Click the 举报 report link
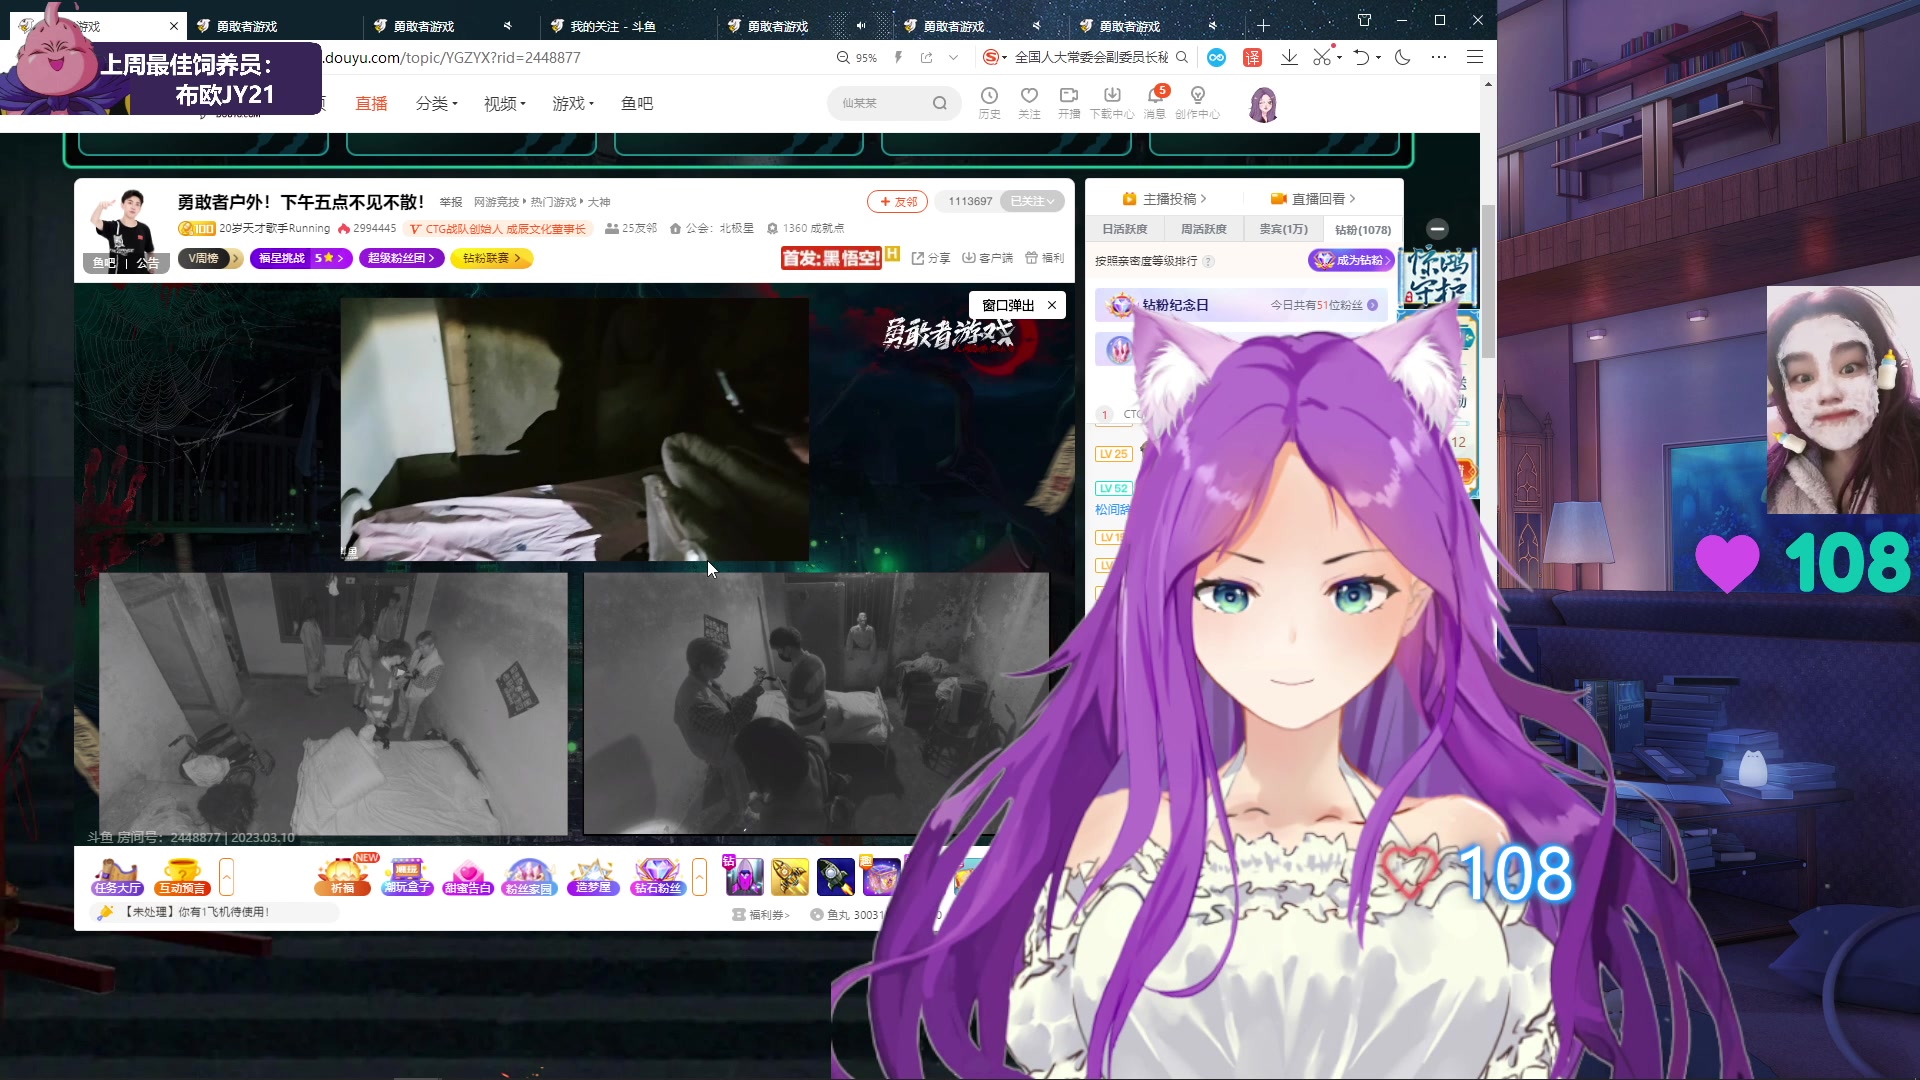Screen dimensions: 1920x1080 [451, 202]
